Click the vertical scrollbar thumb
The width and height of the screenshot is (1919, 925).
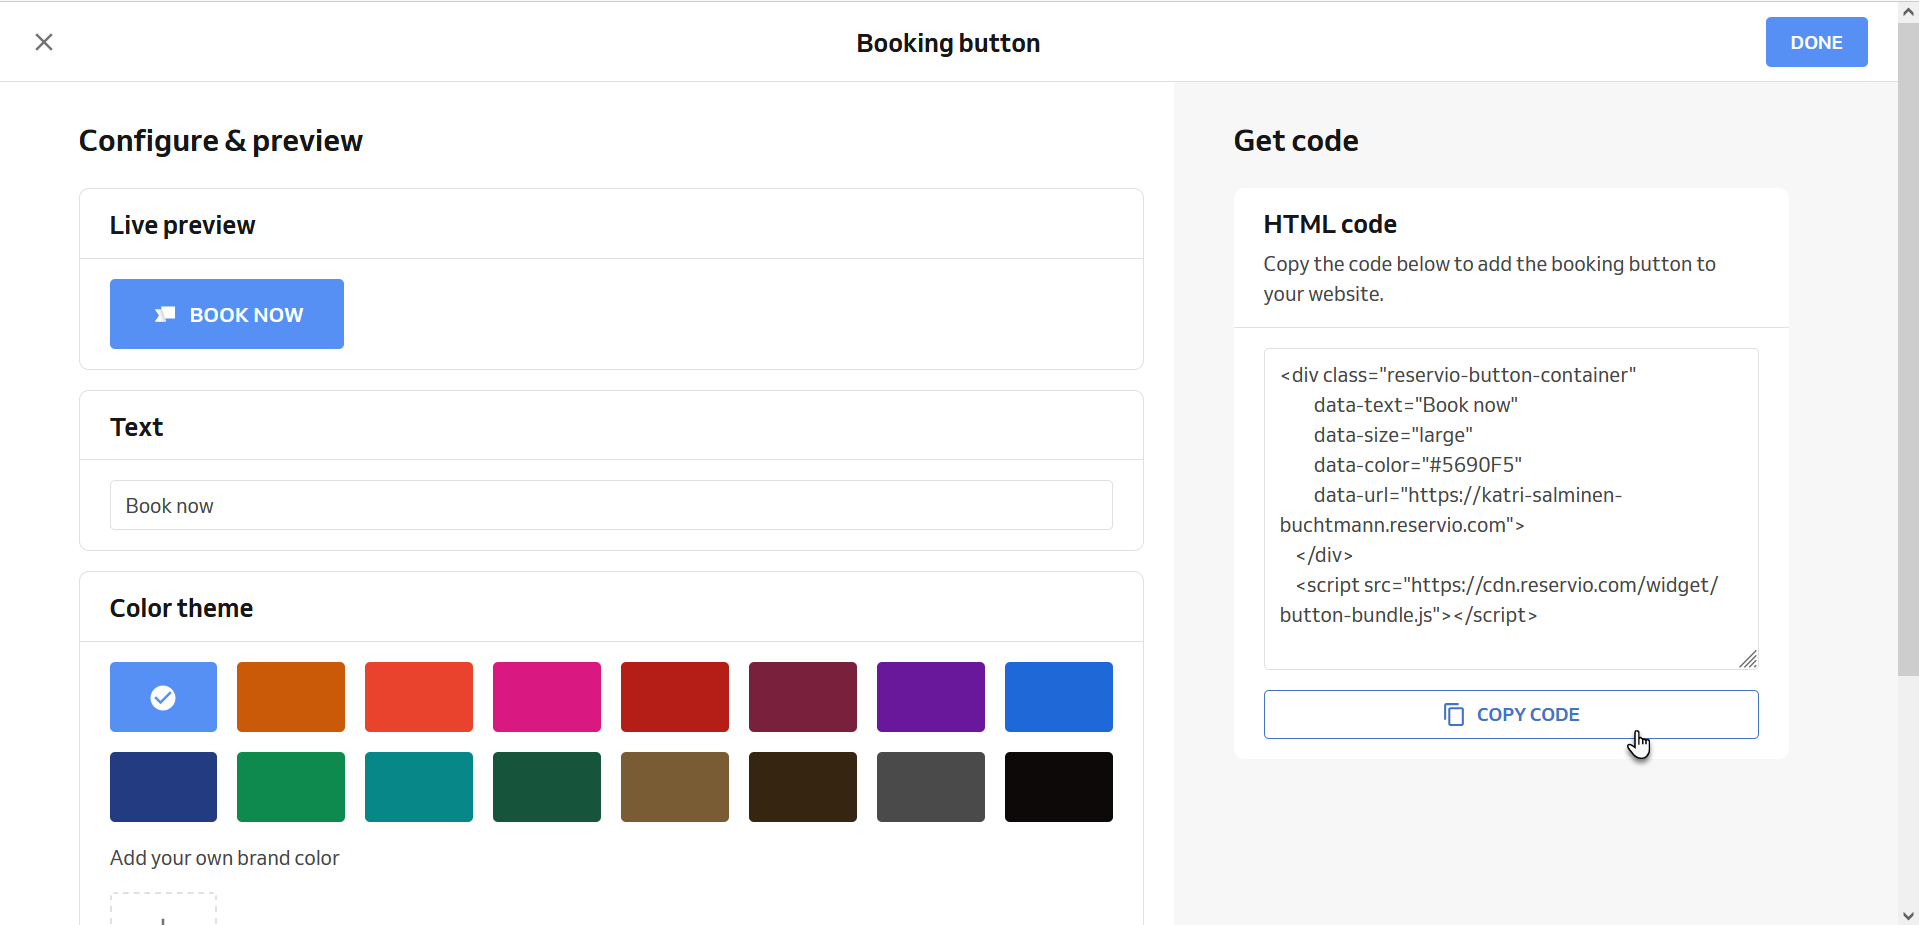tap(1908, 349)
